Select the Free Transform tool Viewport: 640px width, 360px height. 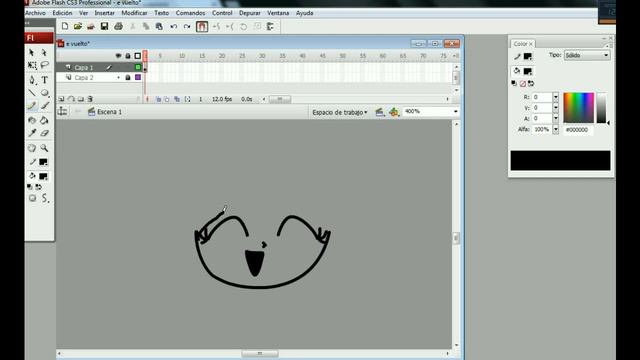pyautogui.click(x=32, y=65)
